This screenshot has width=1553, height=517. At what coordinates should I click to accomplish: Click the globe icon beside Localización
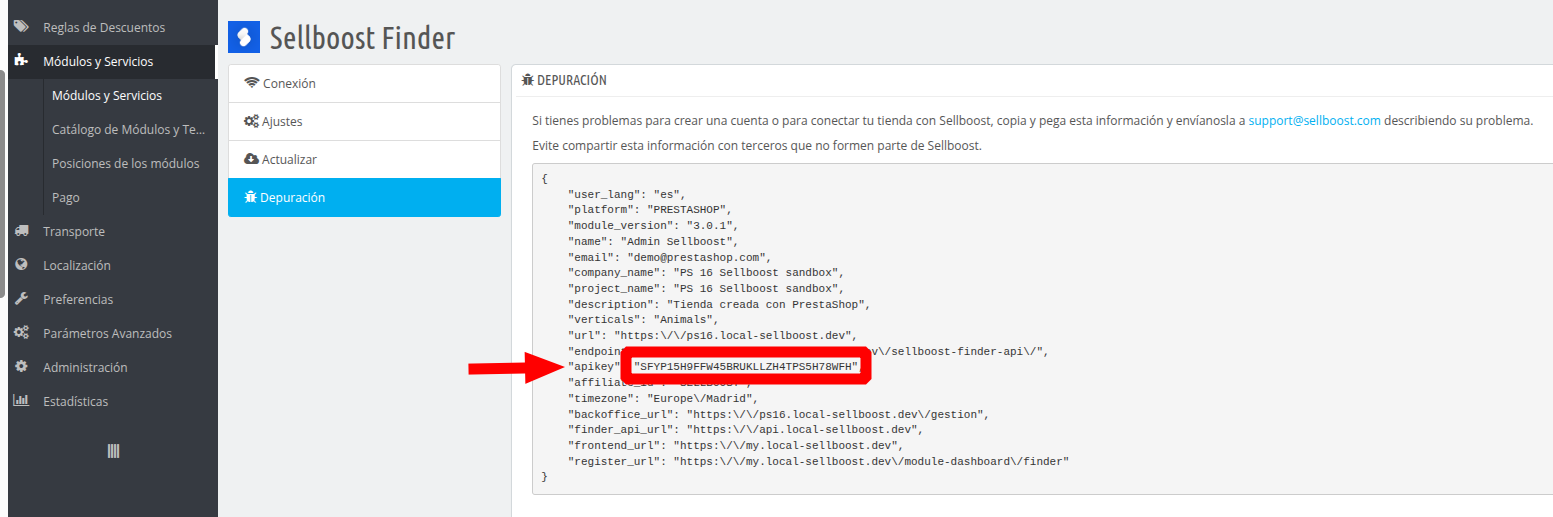pyautogui.click(x=21, y=265)
